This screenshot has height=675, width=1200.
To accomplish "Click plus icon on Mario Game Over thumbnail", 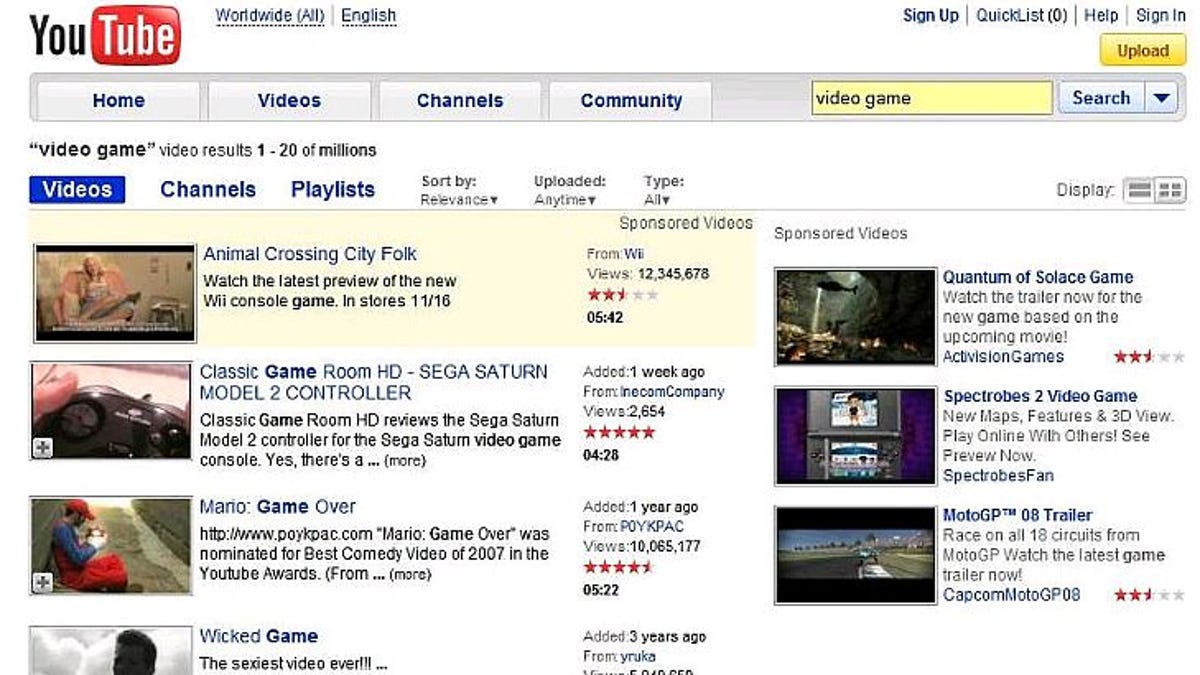I will [42, 583].
